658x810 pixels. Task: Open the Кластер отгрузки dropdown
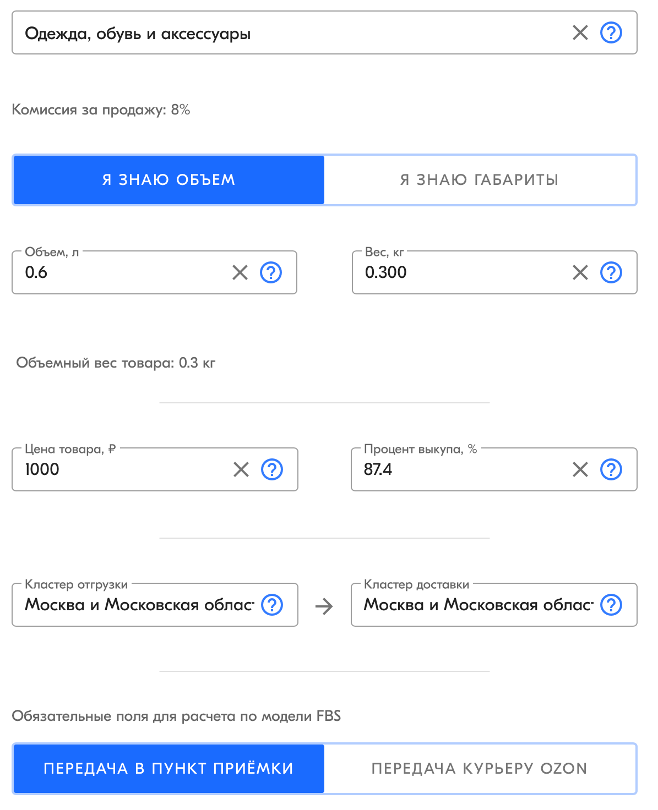tap(139, 605)
